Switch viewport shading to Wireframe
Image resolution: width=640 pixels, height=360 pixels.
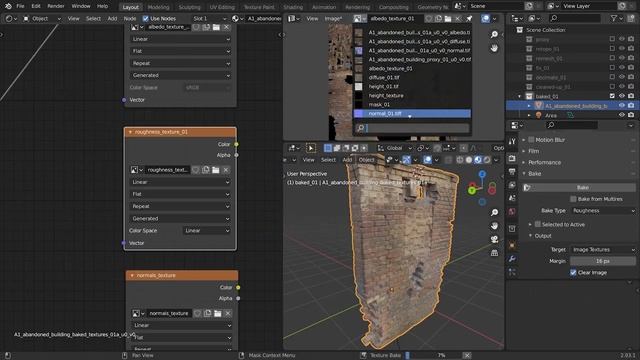coord(460,160)
